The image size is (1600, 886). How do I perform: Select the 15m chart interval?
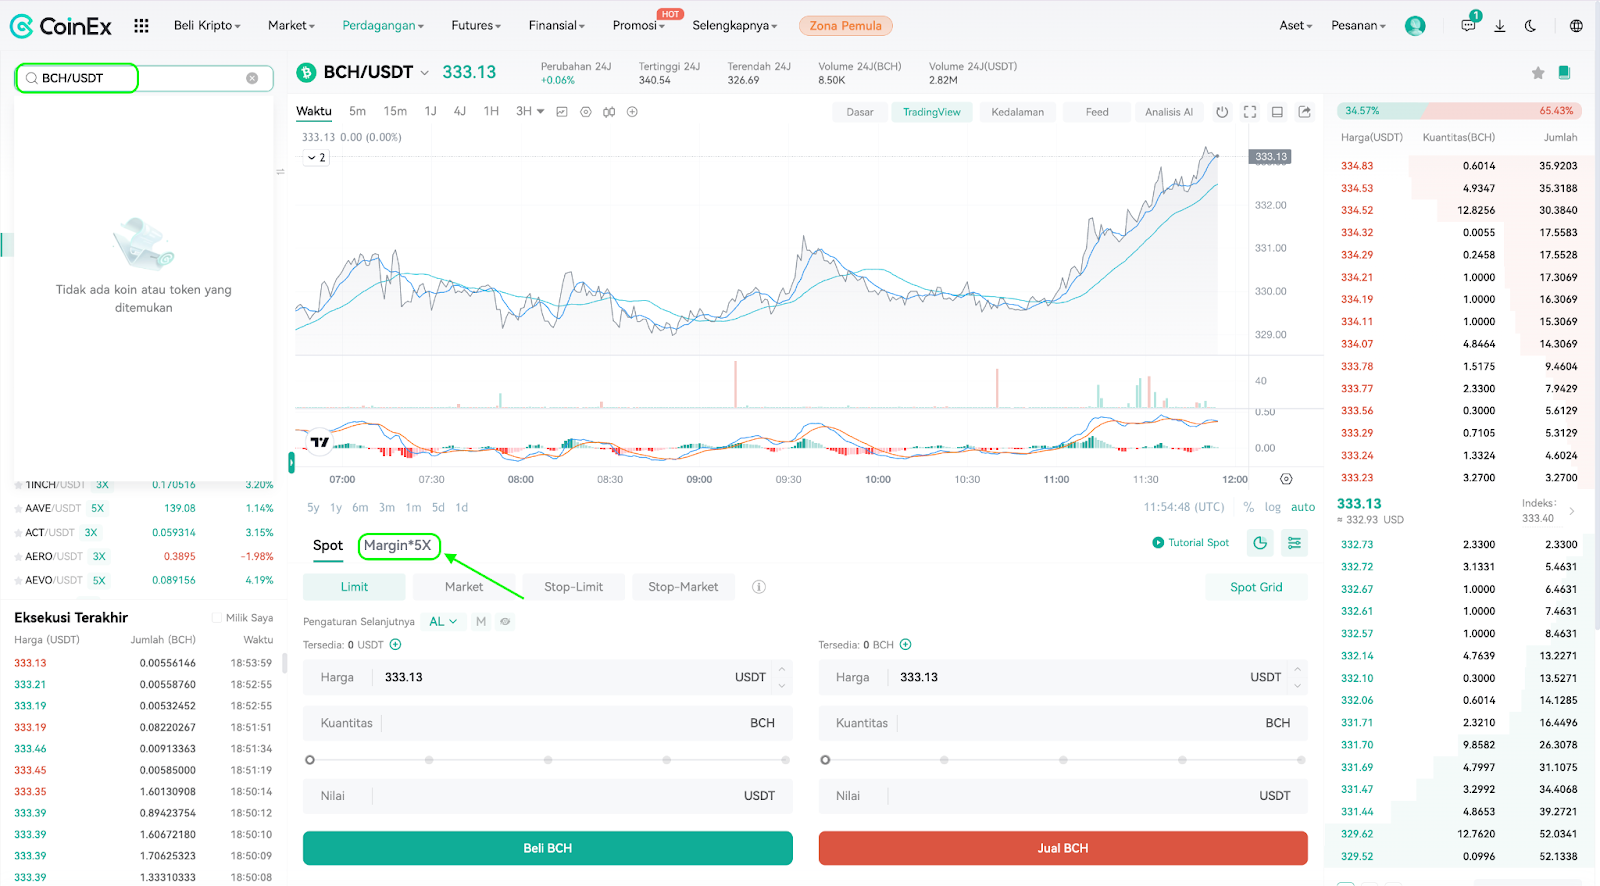tap(395, 112)
